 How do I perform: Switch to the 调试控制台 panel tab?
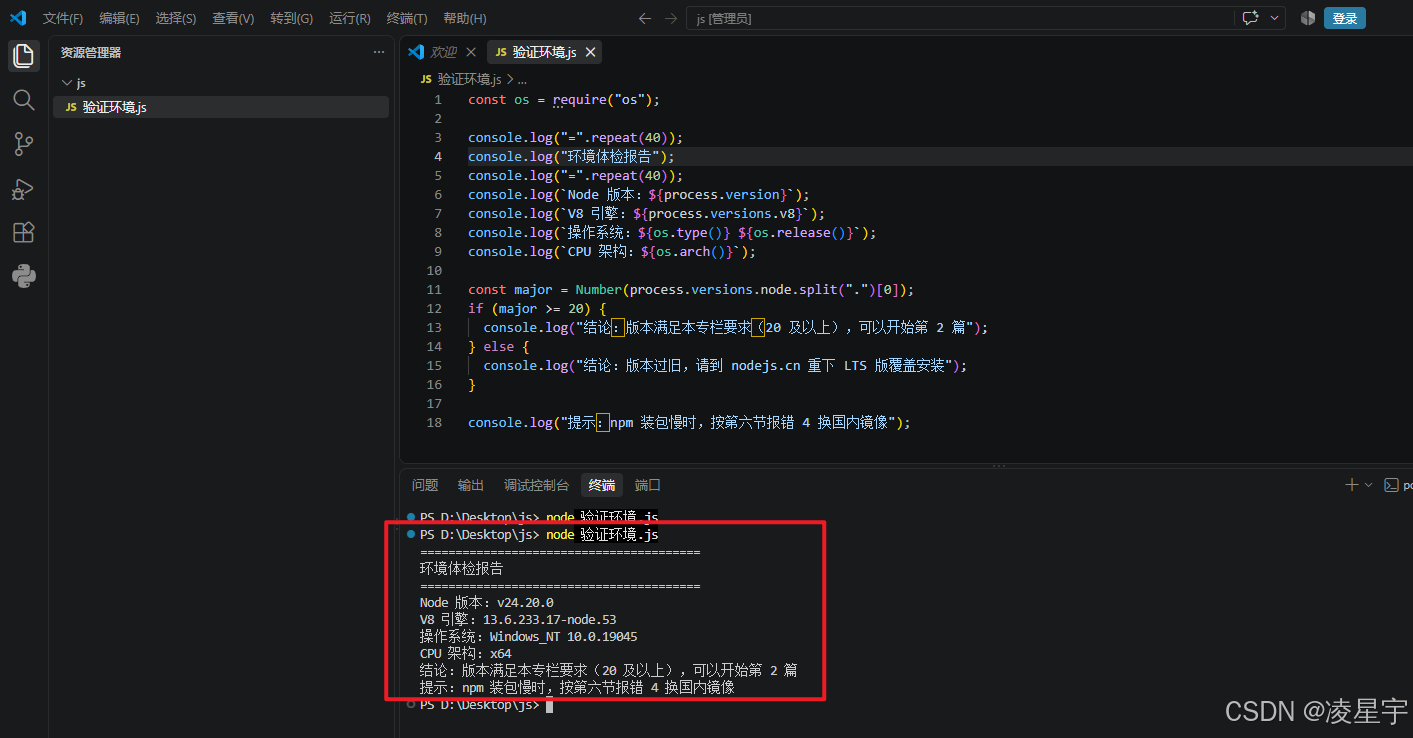pyautogui.click(x=537, y=485)
